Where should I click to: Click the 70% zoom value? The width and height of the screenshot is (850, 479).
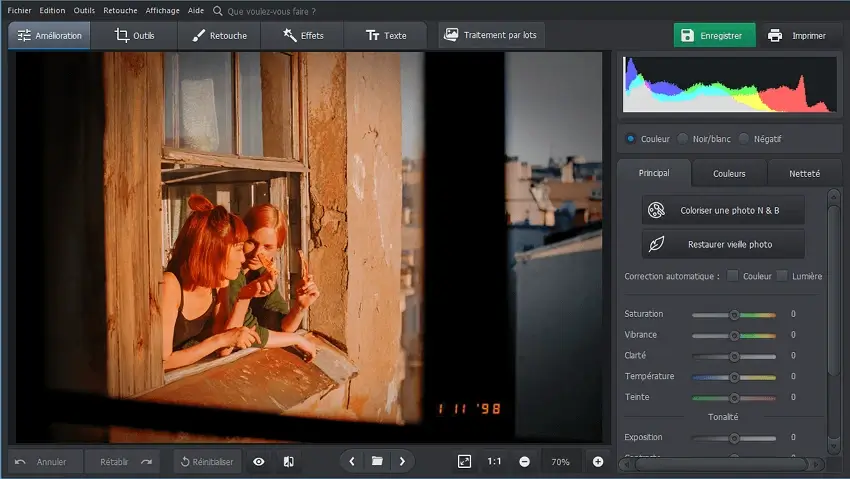click(561, 462)
